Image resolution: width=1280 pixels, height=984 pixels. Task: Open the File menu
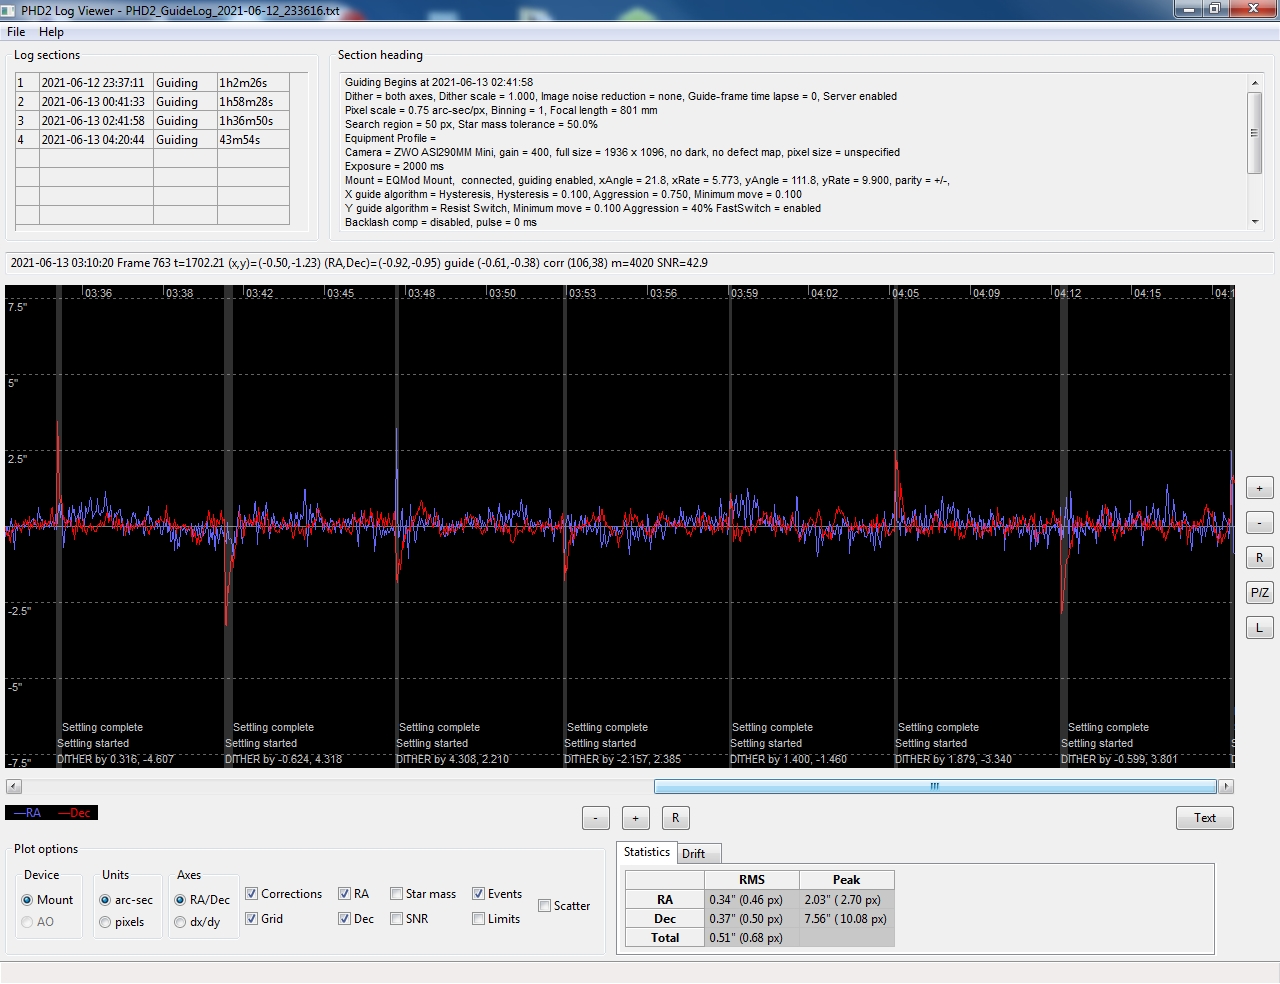point(16,32)
